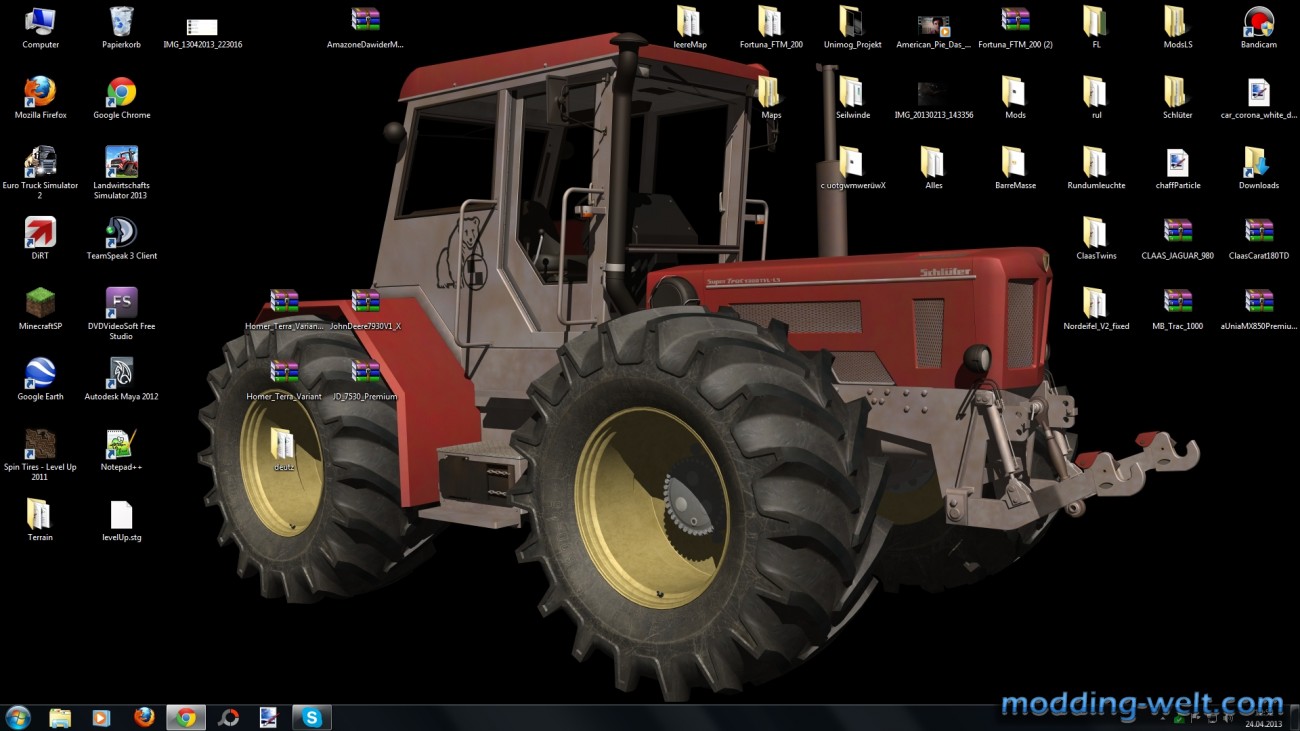This screenshot has width=1300, height=731.
Task: Open the leereMap folder
Action: 690,27
